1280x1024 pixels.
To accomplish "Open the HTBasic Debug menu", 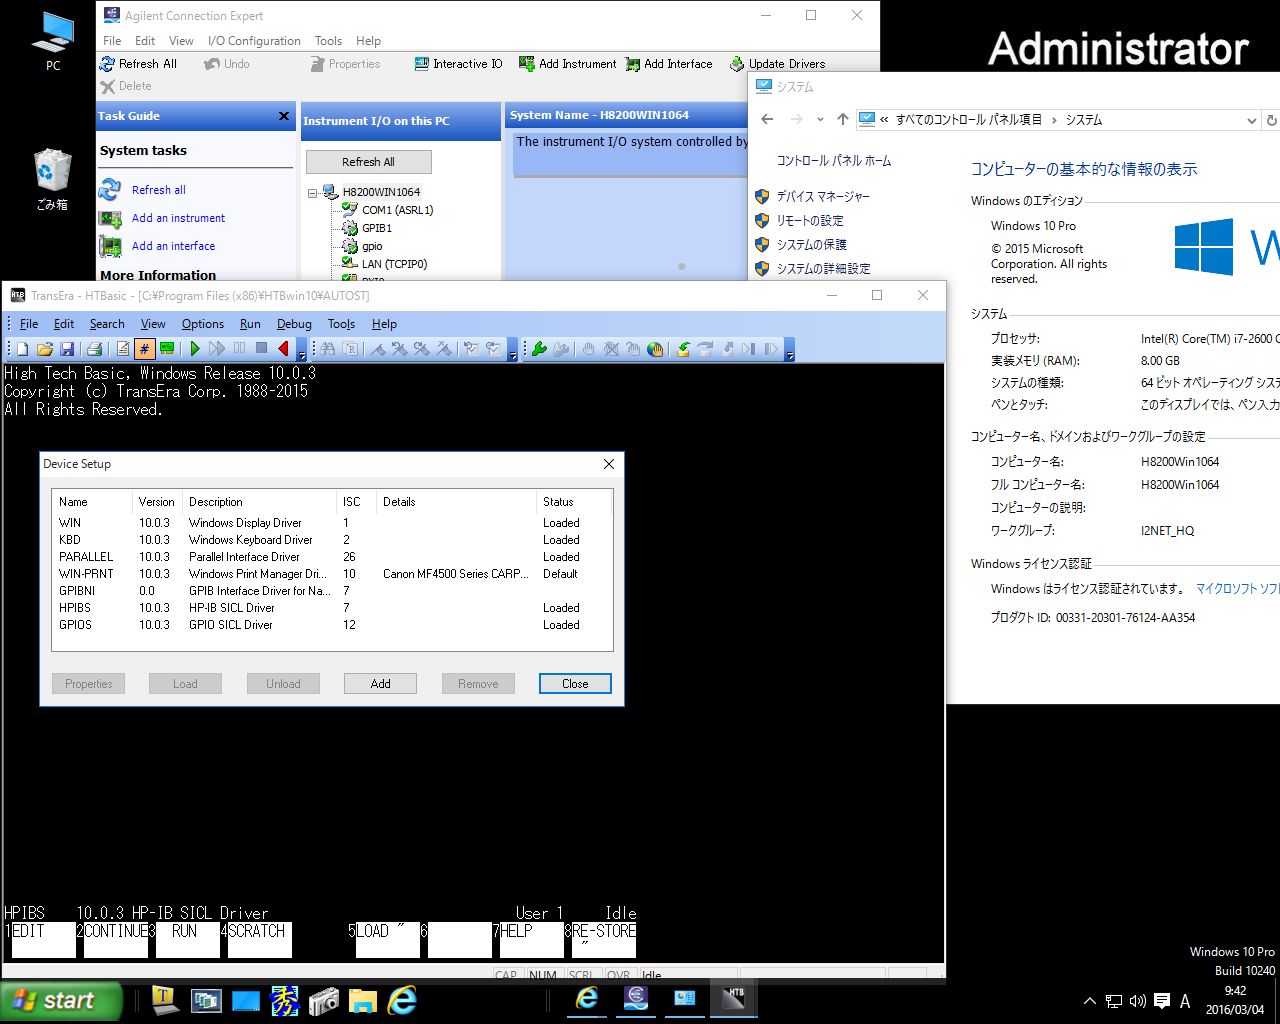I will [294, 324].
